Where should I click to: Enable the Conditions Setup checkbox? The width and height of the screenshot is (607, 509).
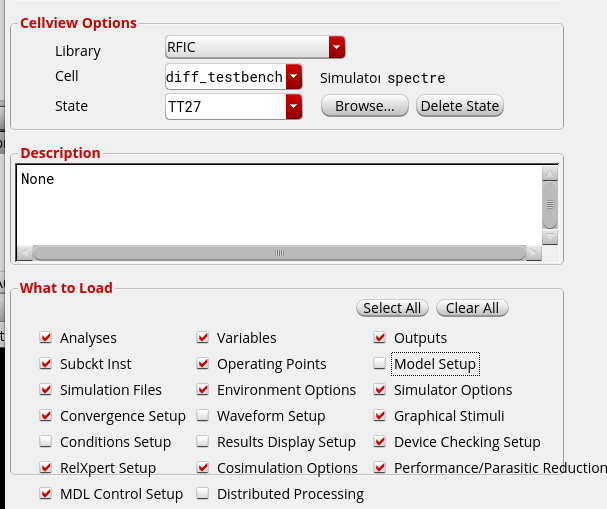pyautogui.click(x=46, y=442)
